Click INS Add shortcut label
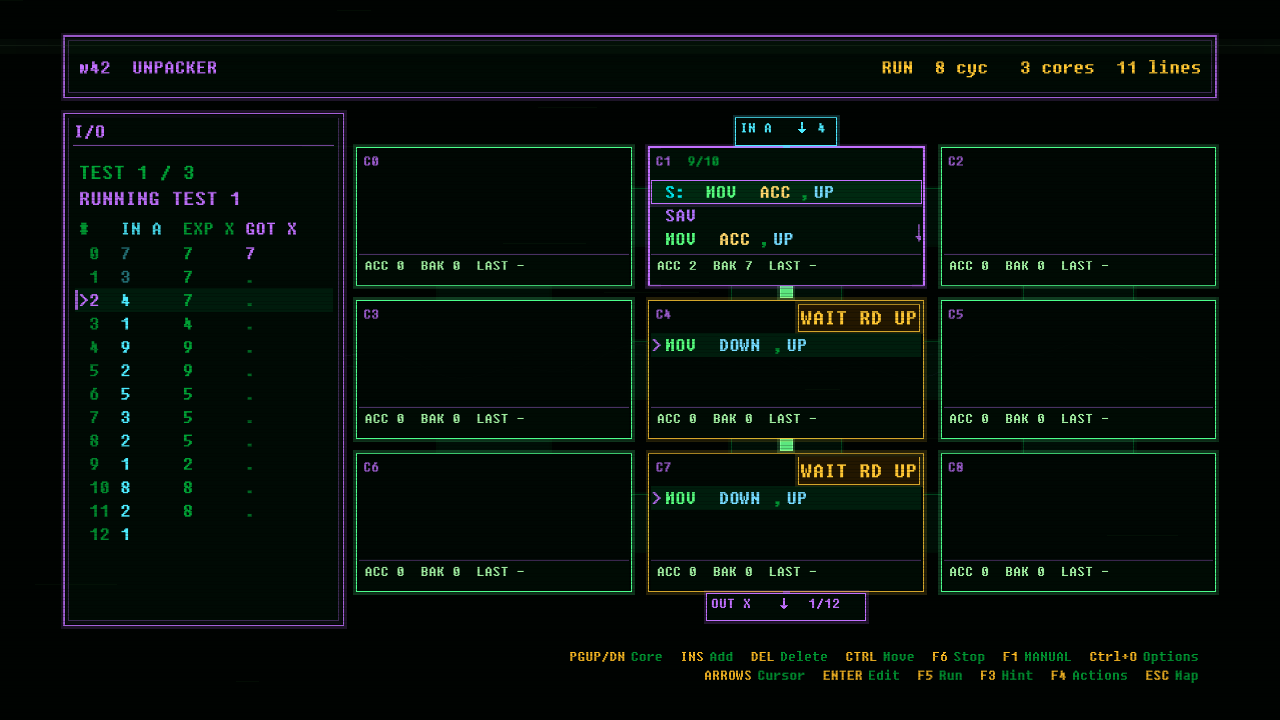Viewport: 1280px width, 720px height. 707,657
